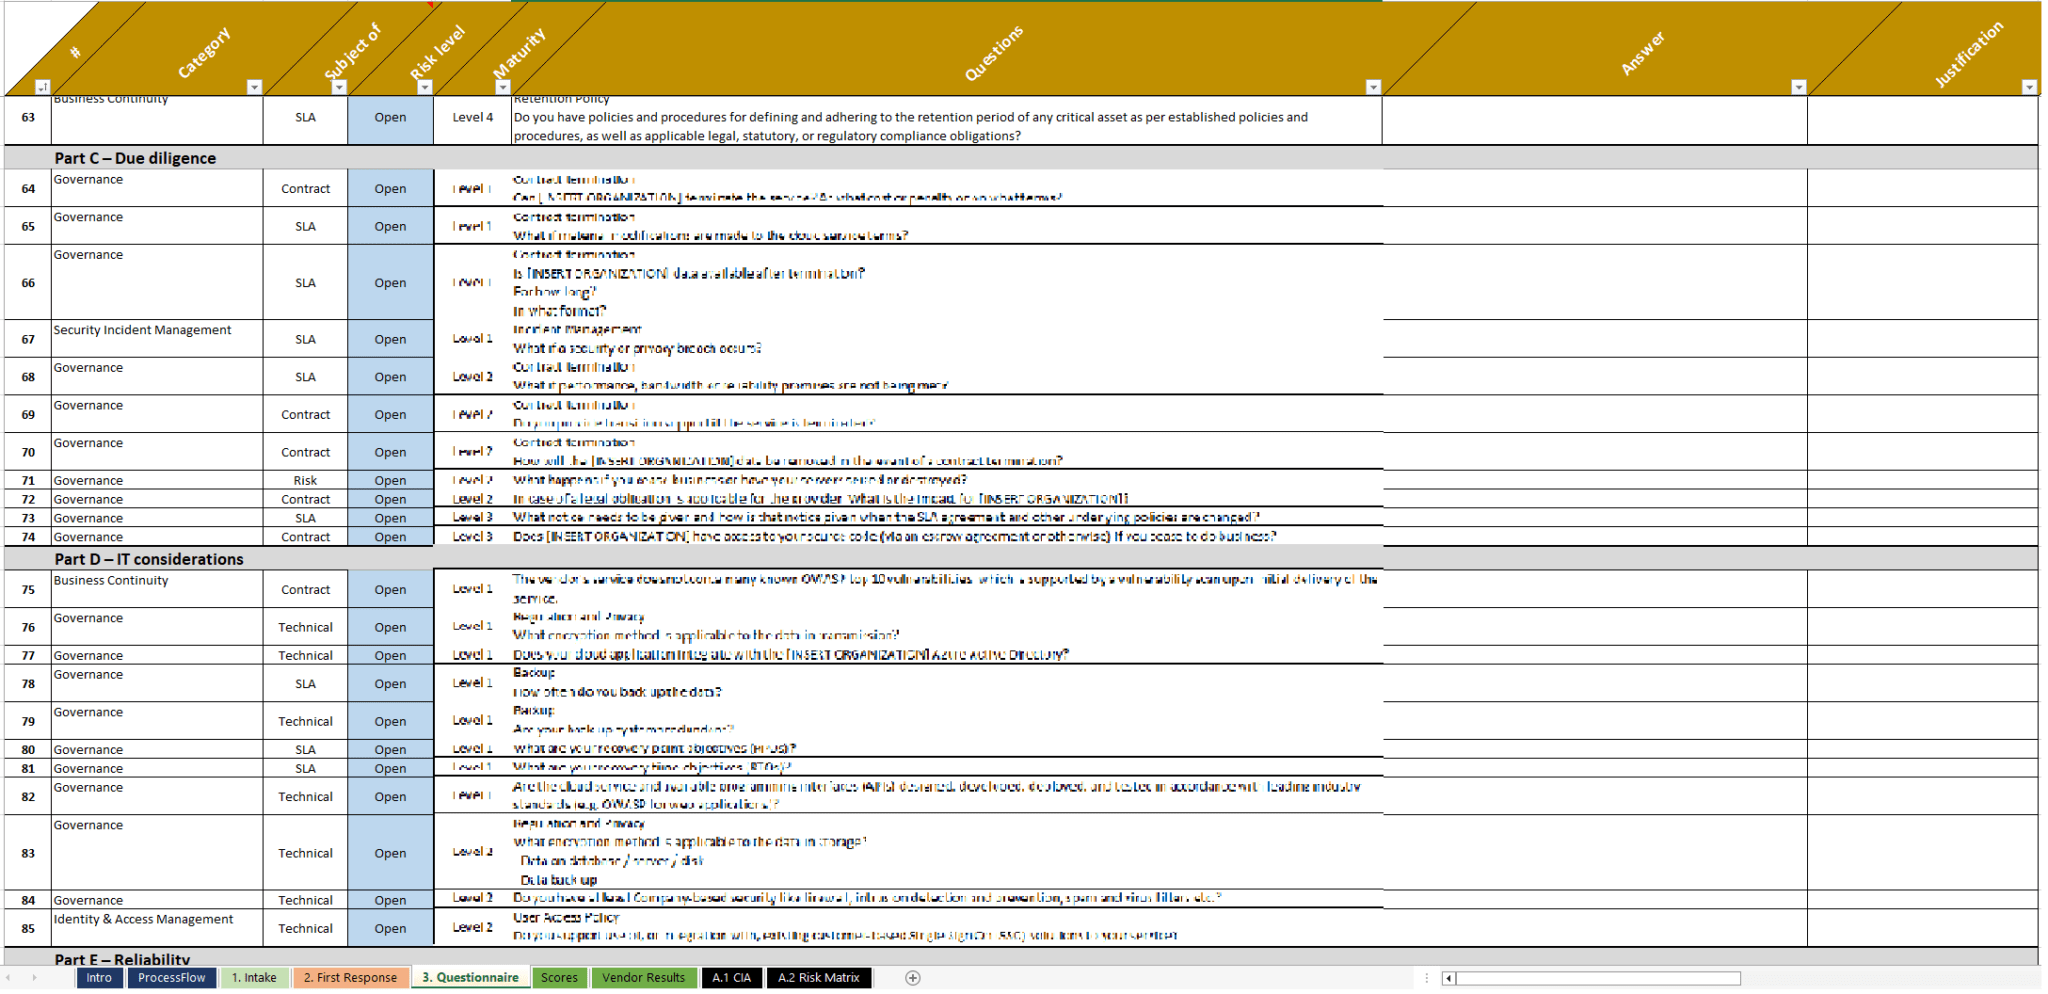Open the Questions column filter icon
The image size is (2048, 994).
(1372, 87)
